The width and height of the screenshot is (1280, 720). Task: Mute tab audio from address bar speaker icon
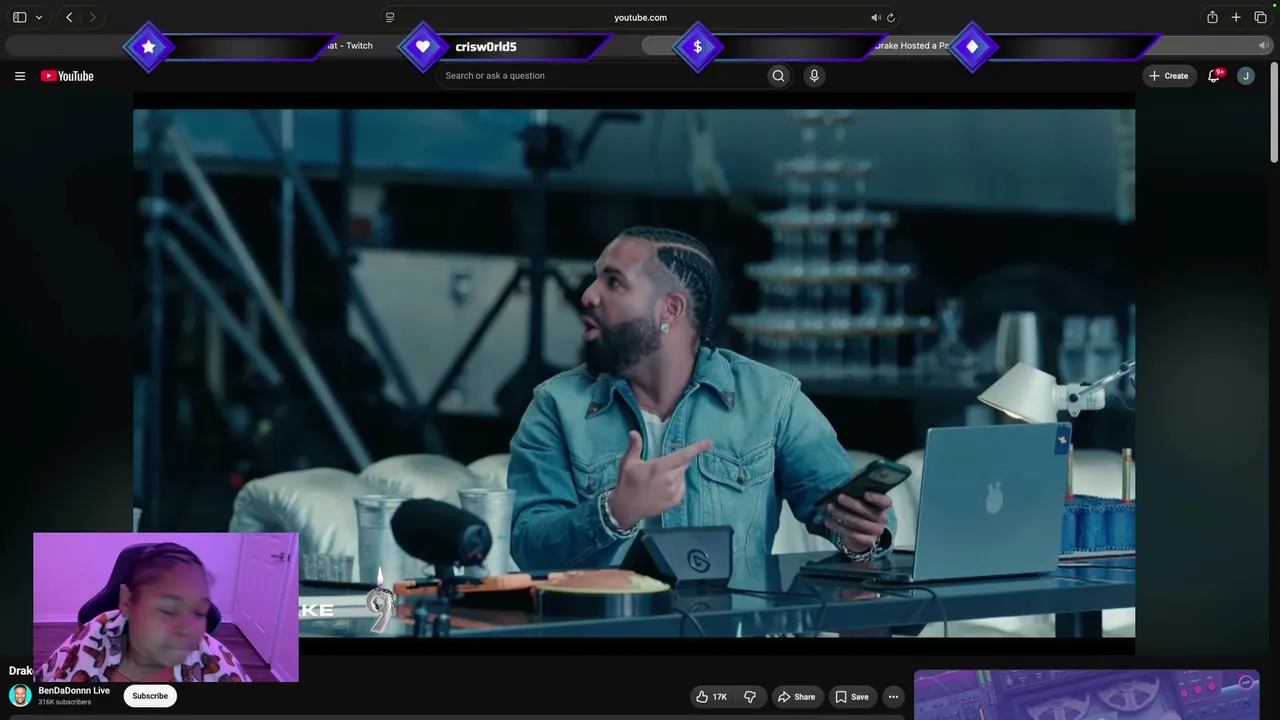tap(876, 17)
